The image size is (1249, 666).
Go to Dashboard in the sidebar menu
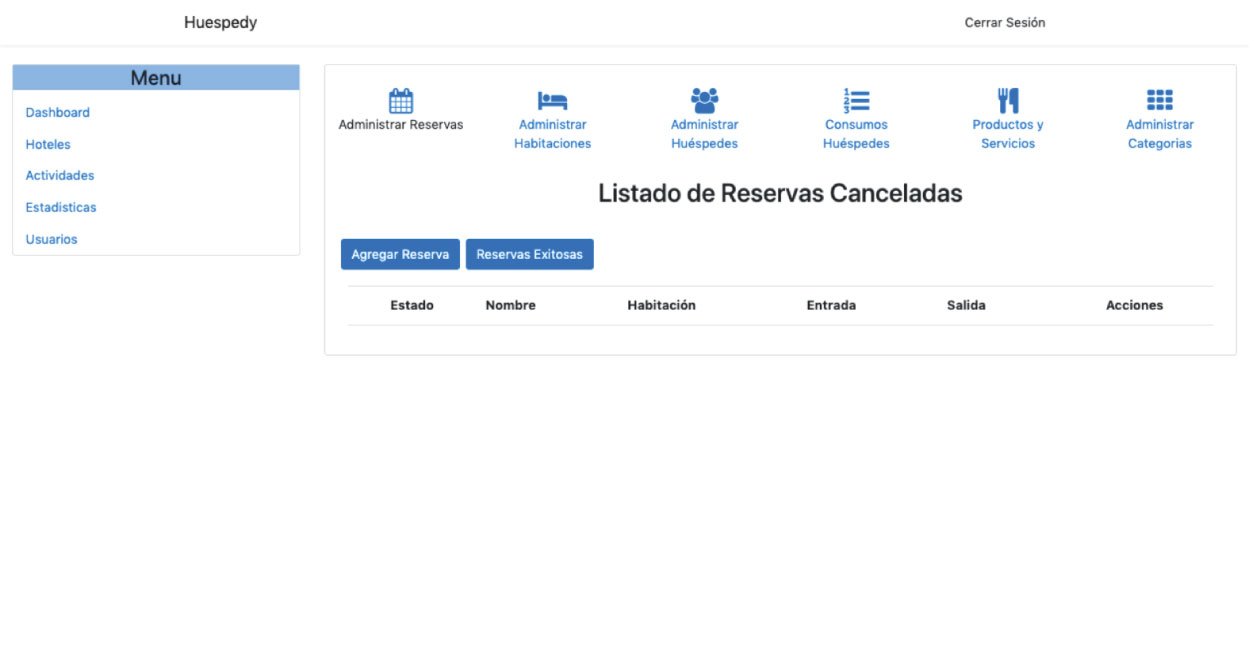[58, 113]
